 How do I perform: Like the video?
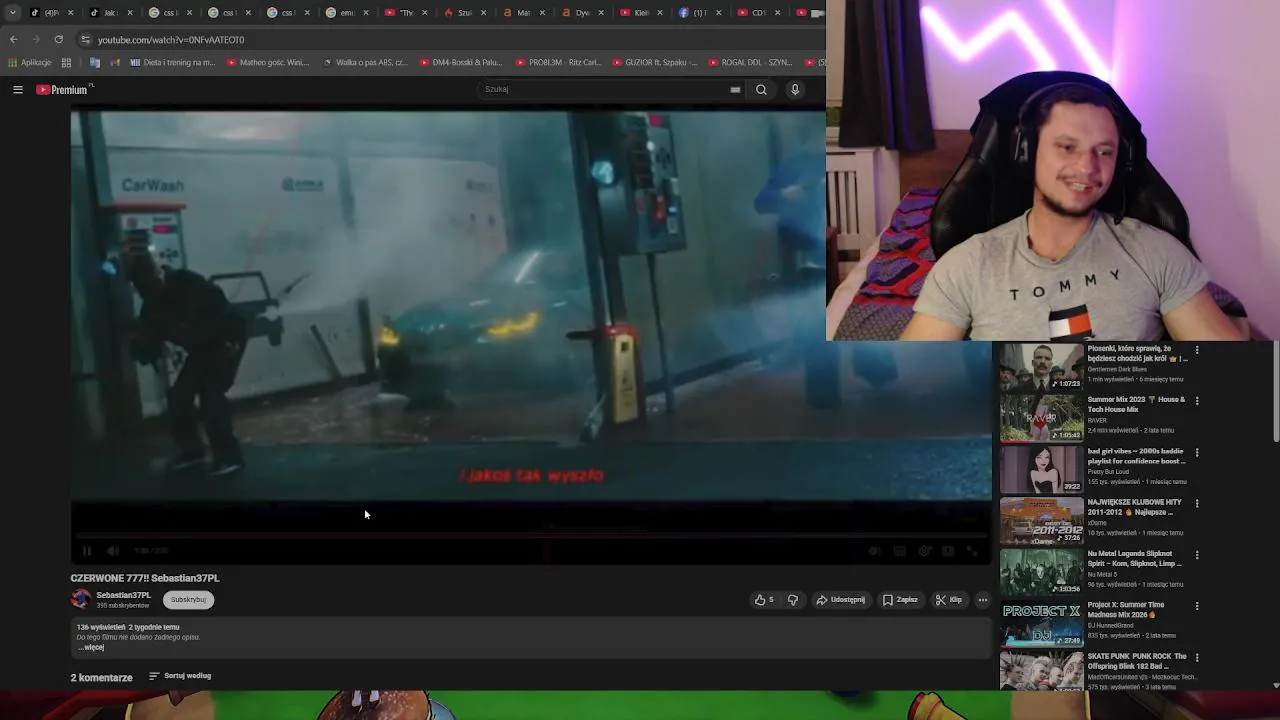point(765,600)
